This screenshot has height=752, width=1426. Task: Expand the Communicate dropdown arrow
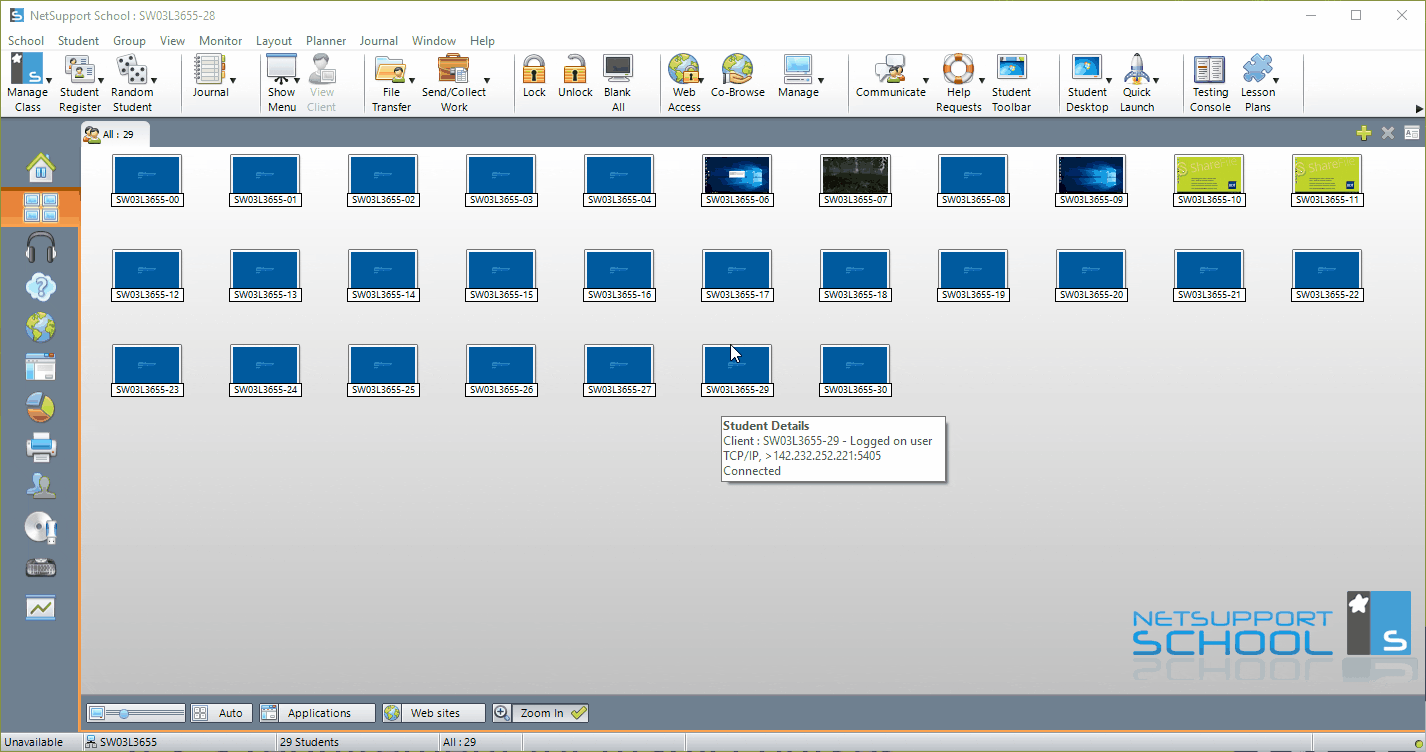tap(925, 80)
